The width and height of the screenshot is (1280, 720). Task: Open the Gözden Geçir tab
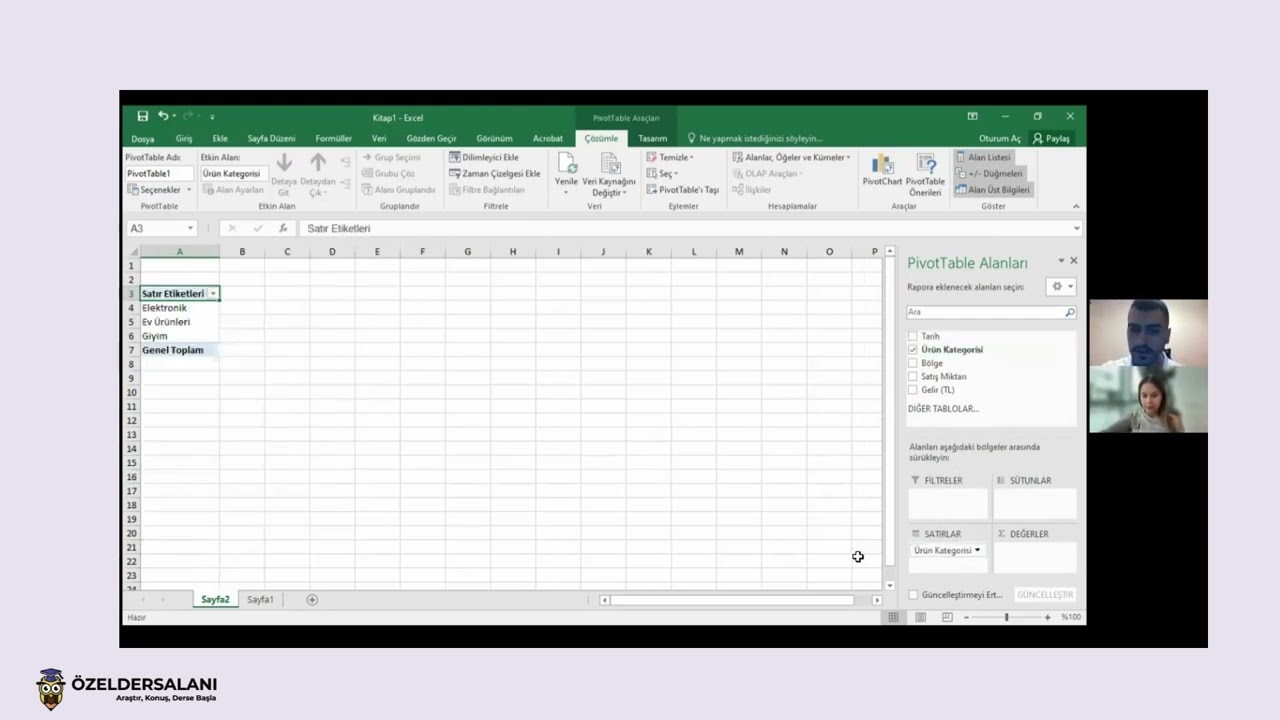coord(431,138)
